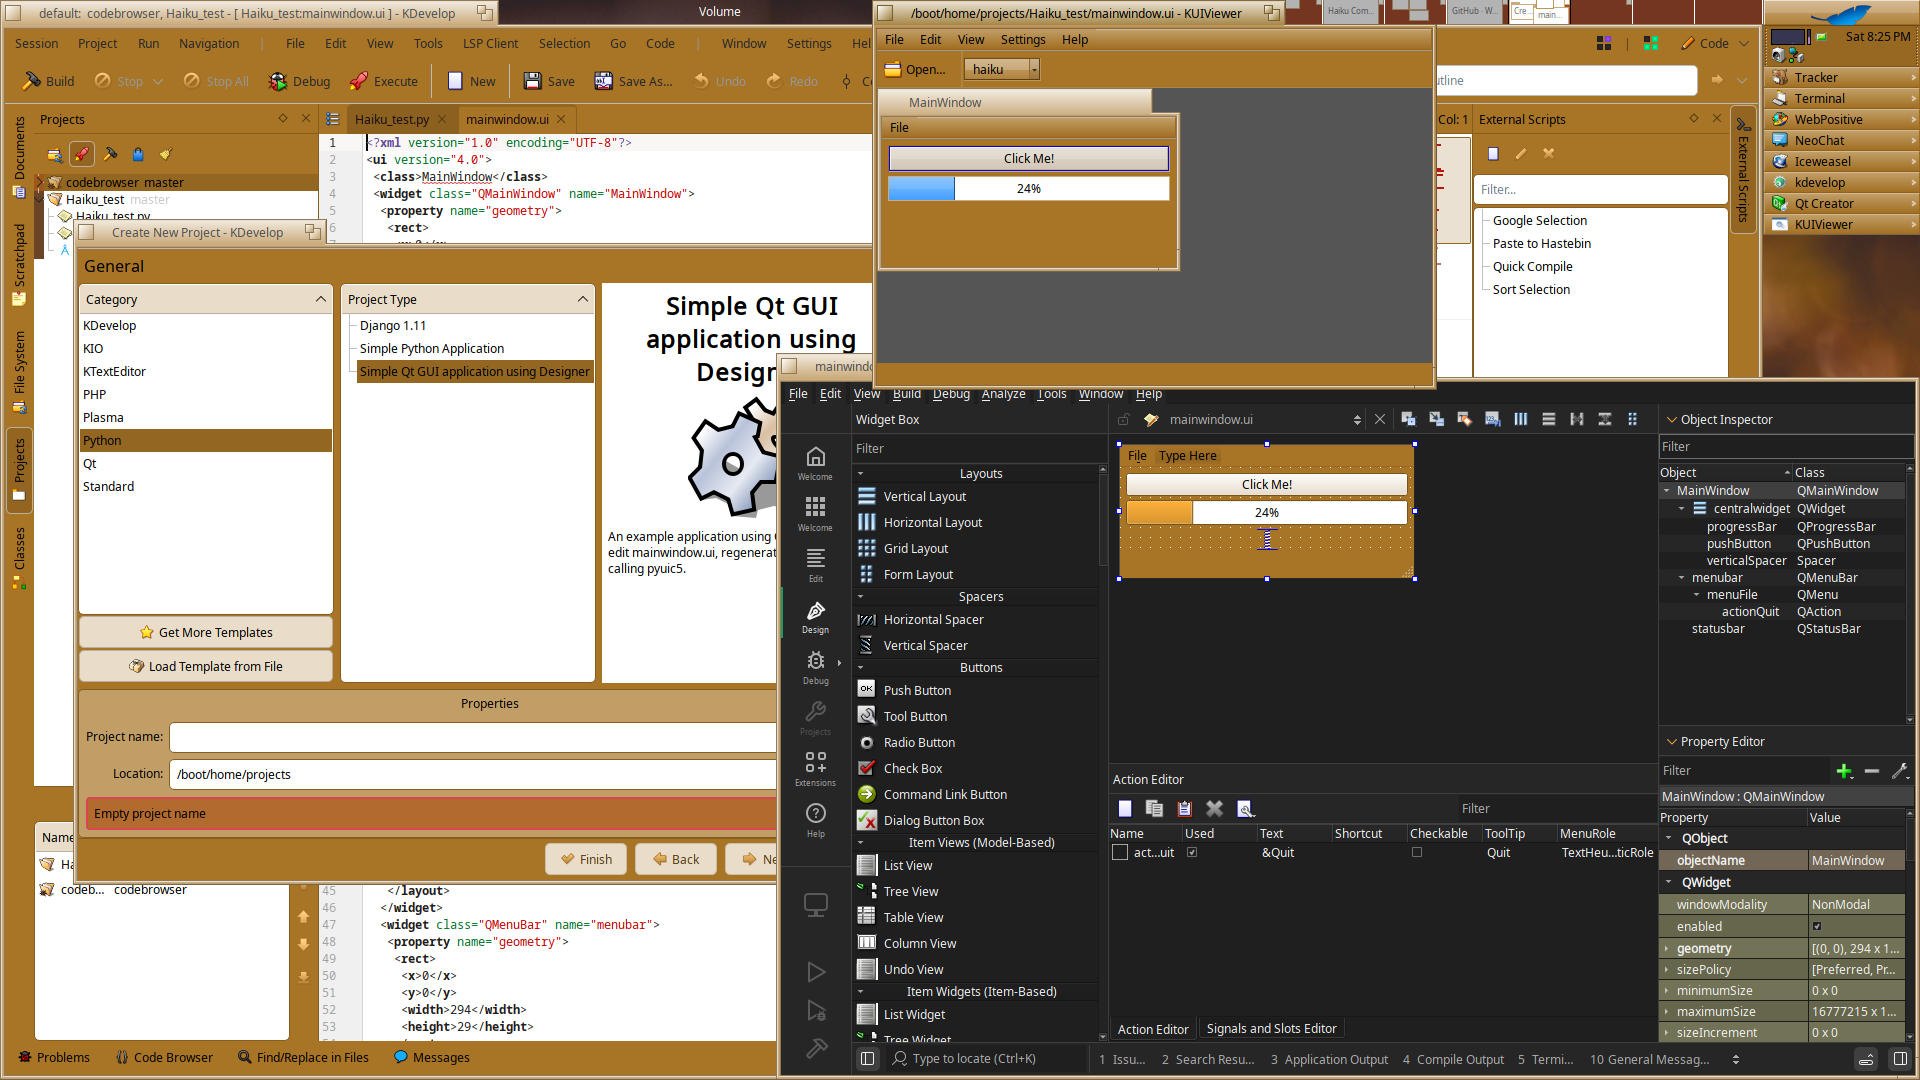Click the delete action icon in Action Editor
This screenshot has width=1920, height=1080.
[x=1214, y=808]
